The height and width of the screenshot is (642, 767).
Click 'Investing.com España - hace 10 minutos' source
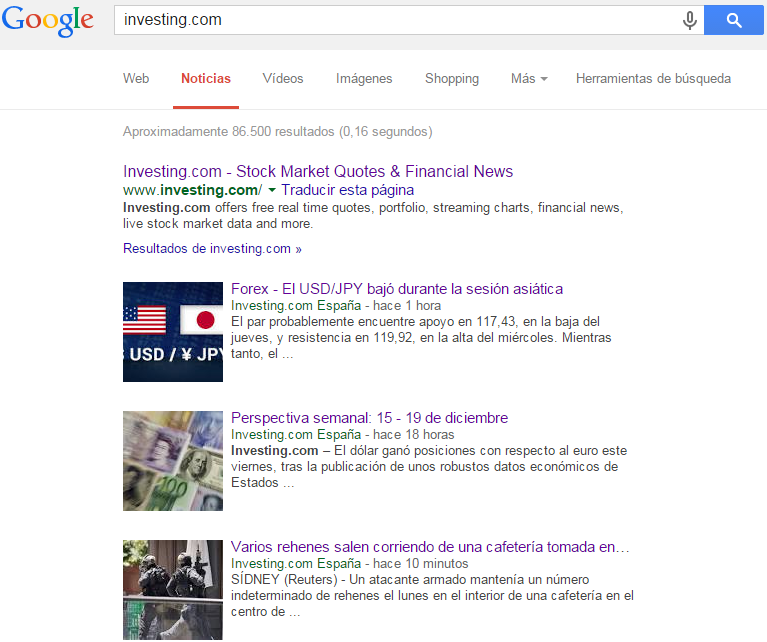coord(349,563)
